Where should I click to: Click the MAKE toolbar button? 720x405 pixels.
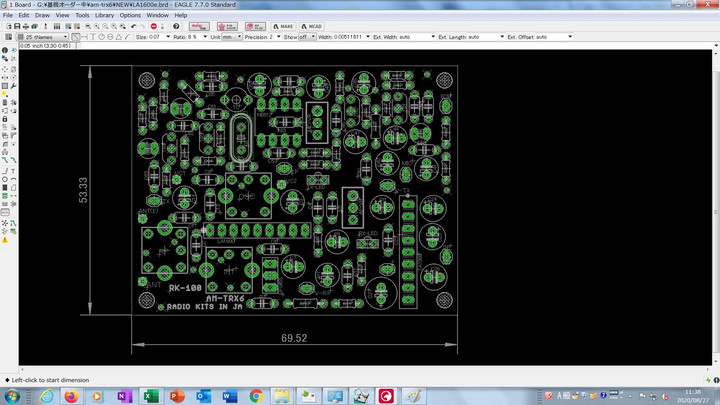284,26
